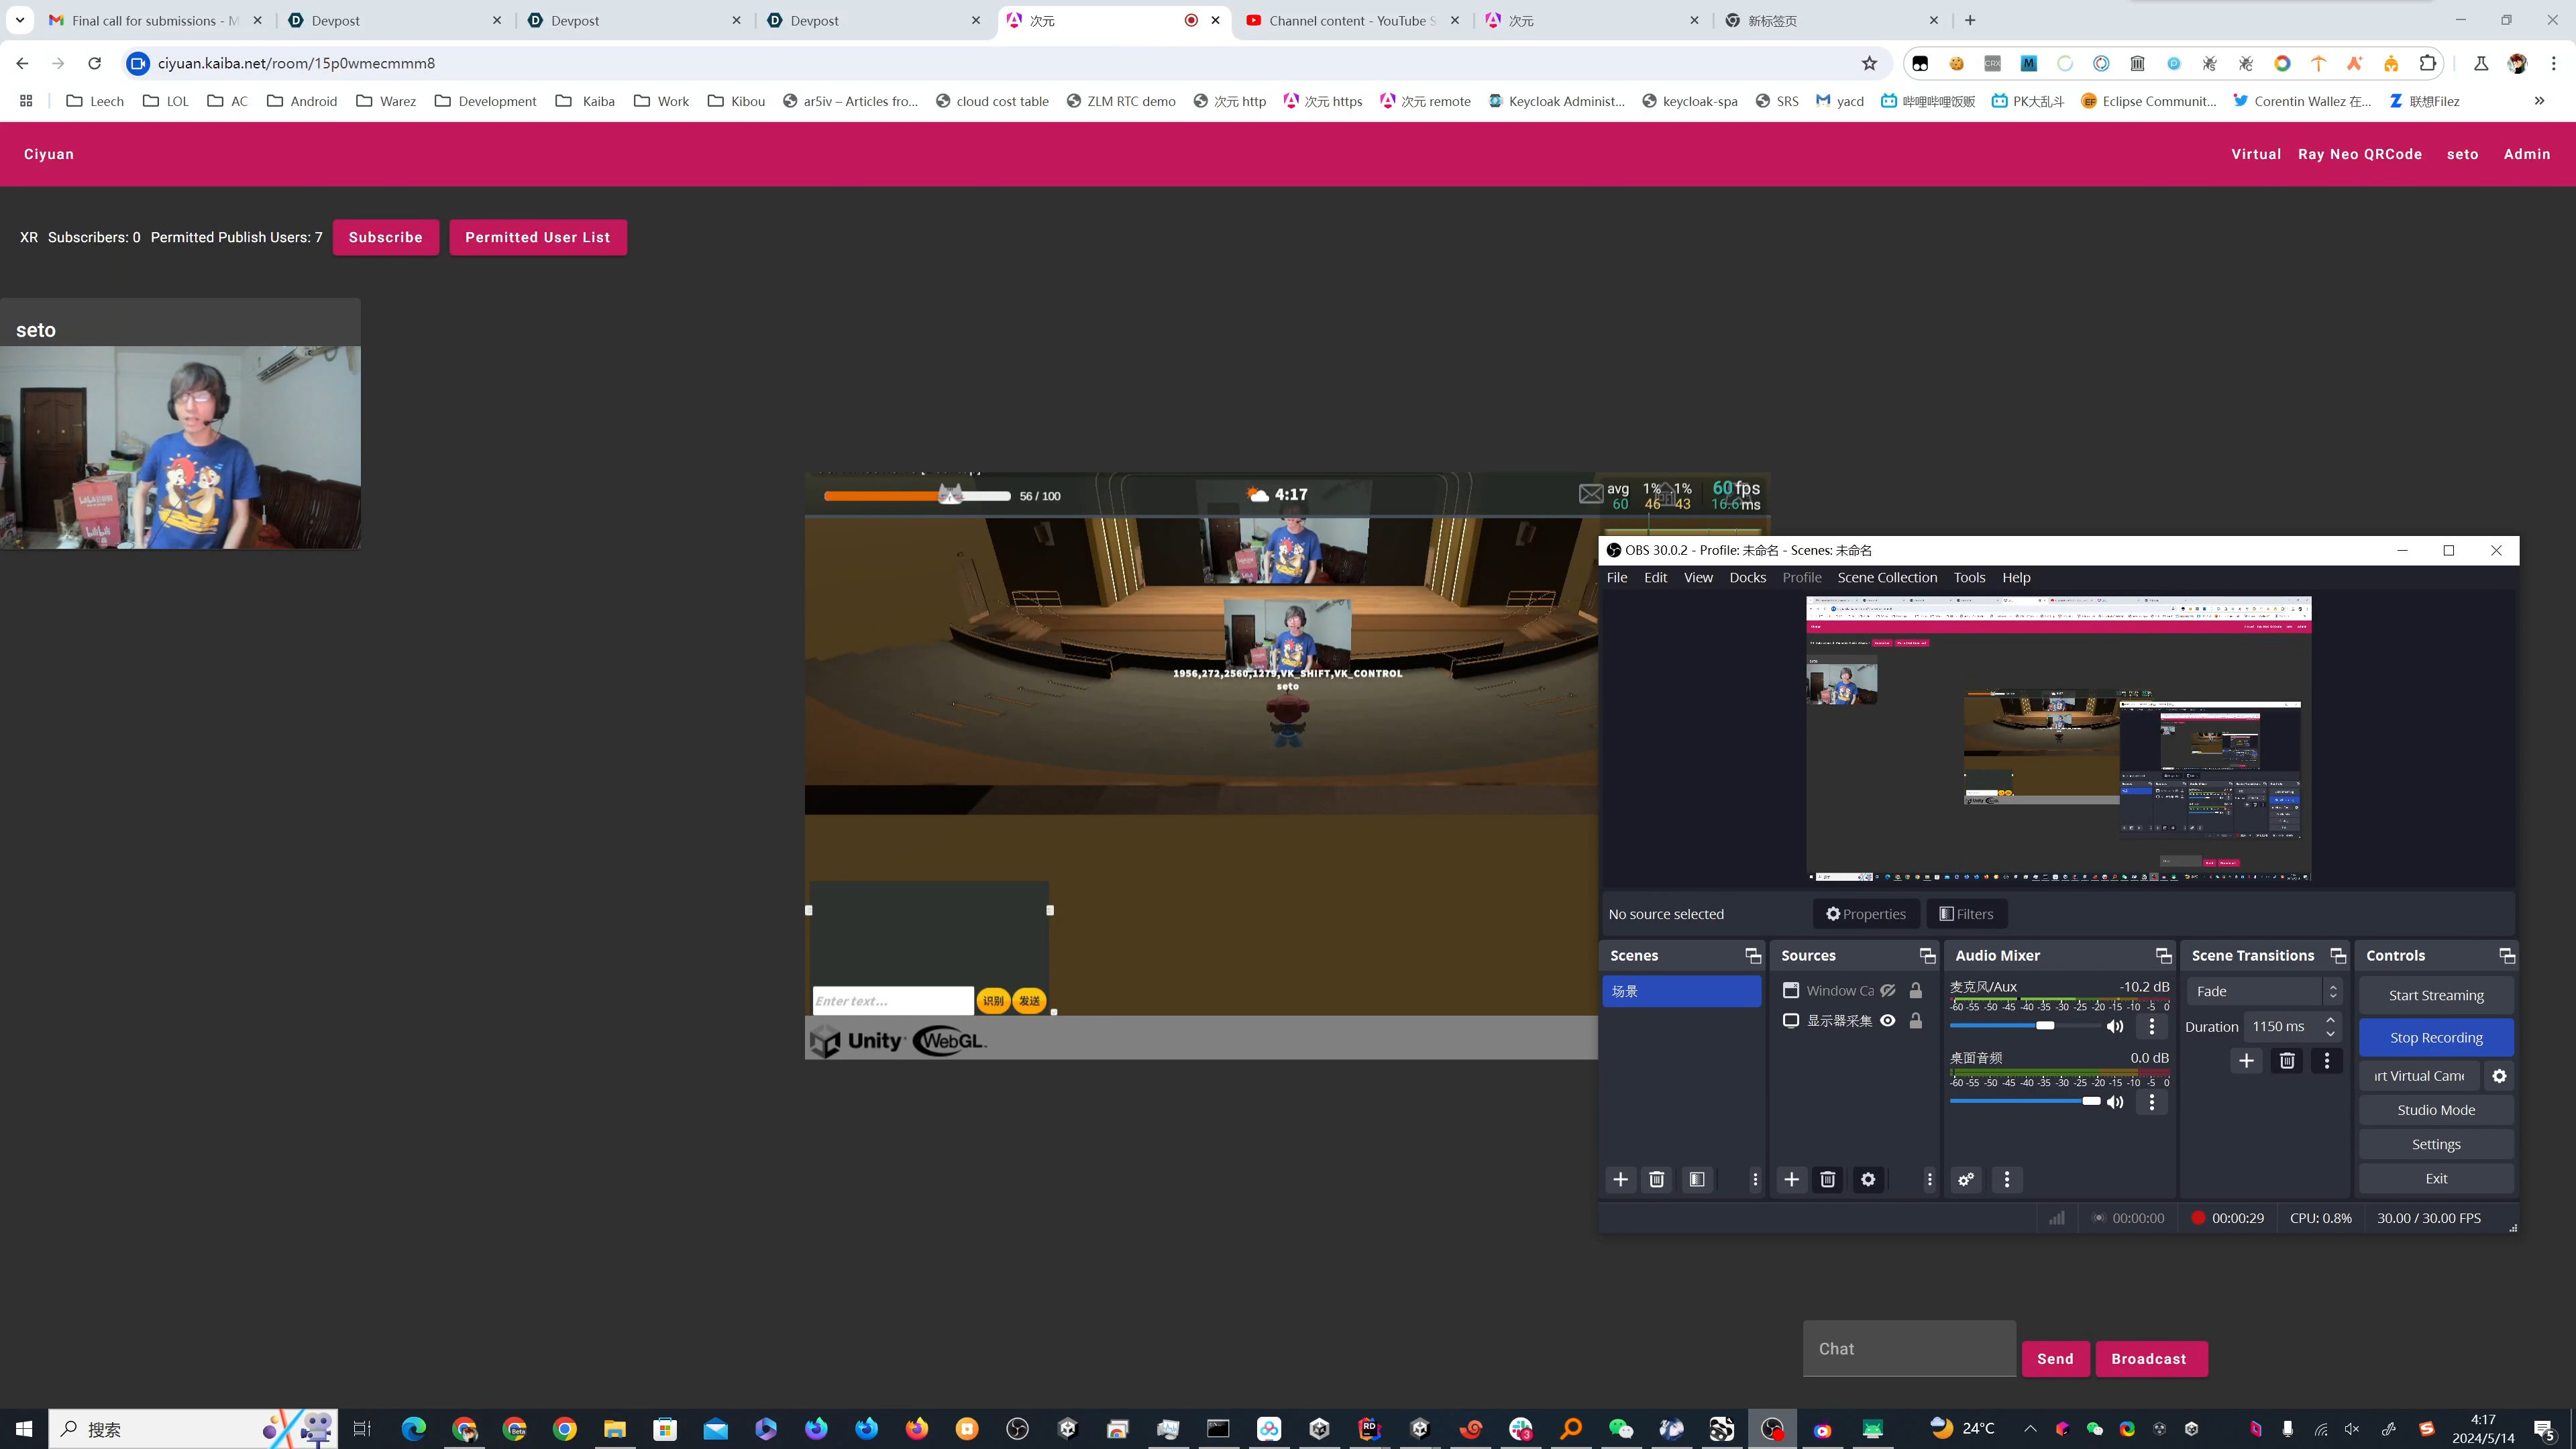
Task: Add a new source in Sources panel
Action: point(1791,1180)
